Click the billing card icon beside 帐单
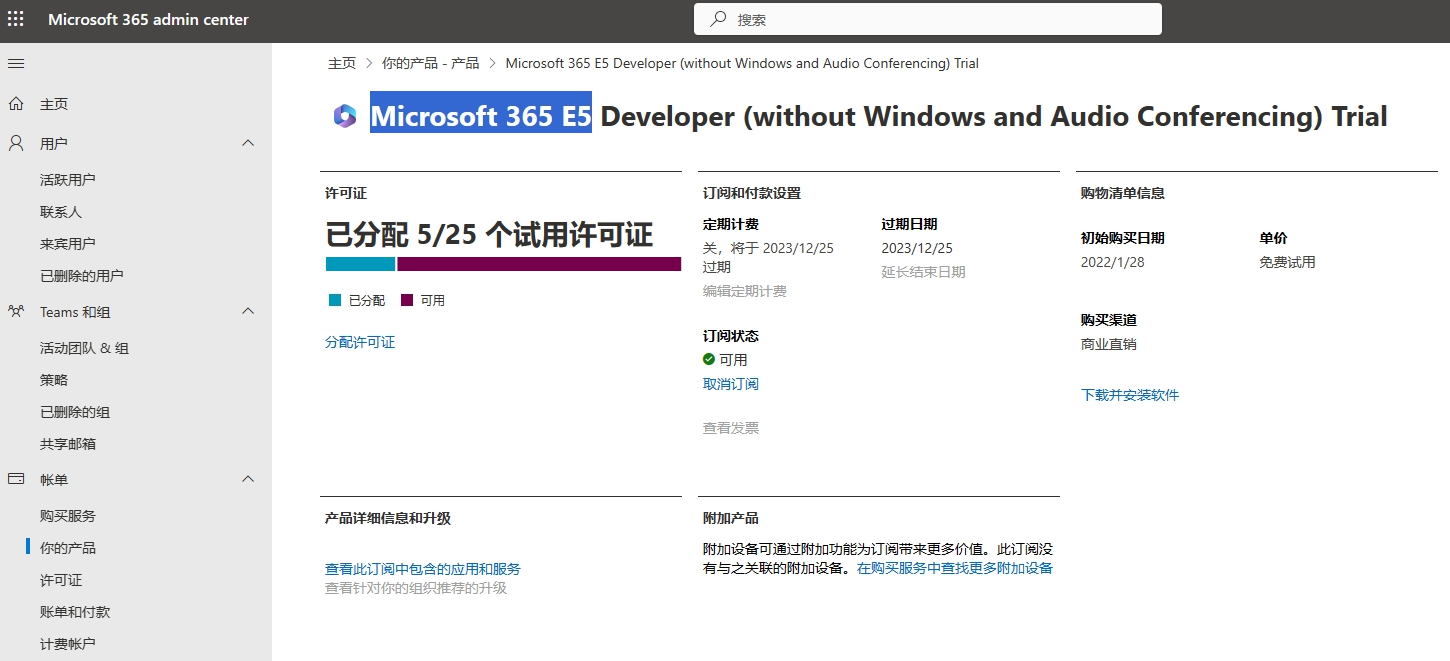1450x661 pixels. (16, 480)
